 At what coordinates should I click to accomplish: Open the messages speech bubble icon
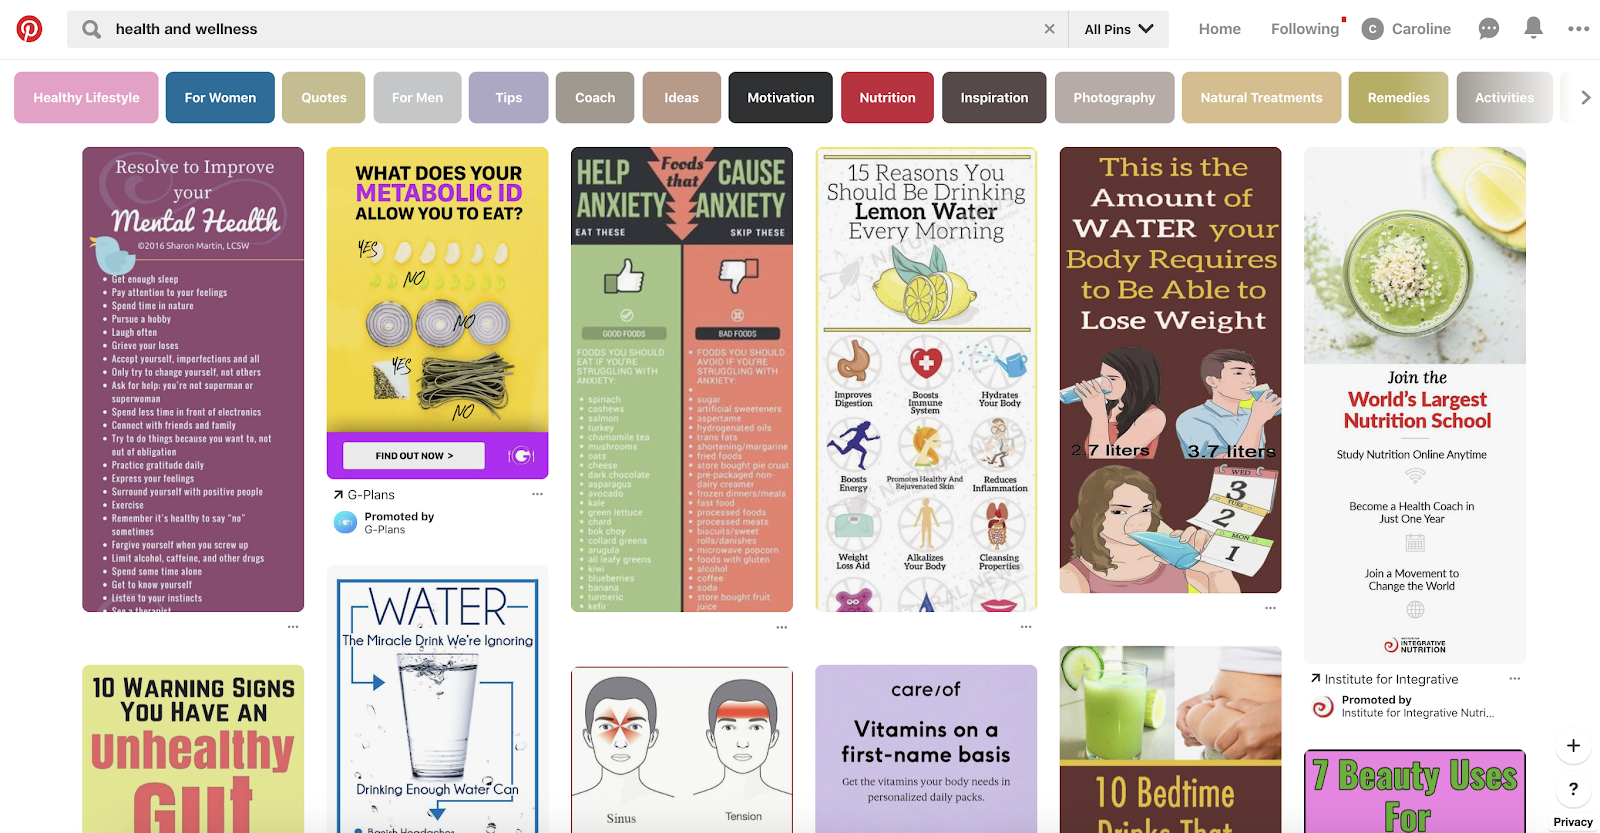pos(1489,29)
